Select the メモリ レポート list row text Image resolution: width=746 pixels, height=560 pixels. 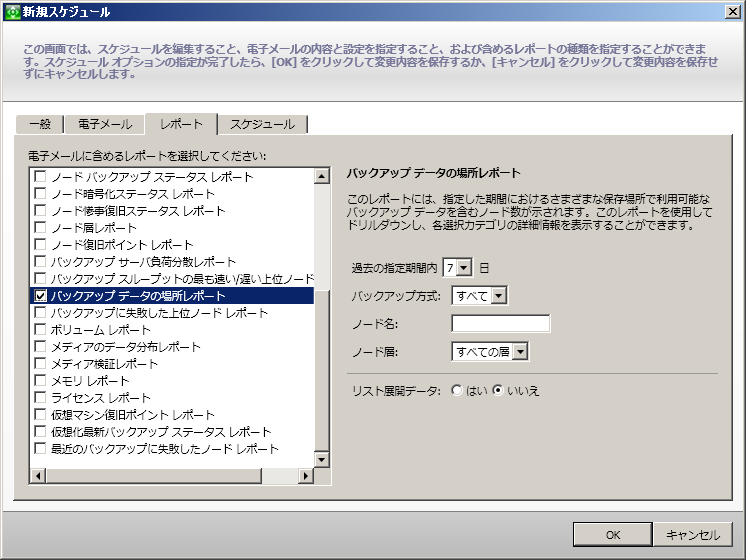click(x=90, y=381)
